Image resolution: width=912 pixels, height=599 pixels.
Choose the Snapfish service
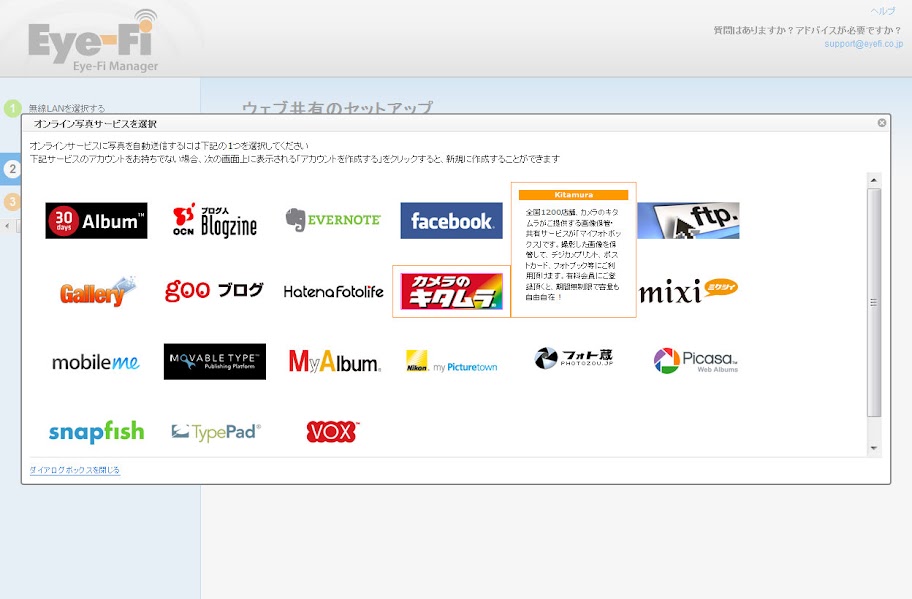point(96,432)
